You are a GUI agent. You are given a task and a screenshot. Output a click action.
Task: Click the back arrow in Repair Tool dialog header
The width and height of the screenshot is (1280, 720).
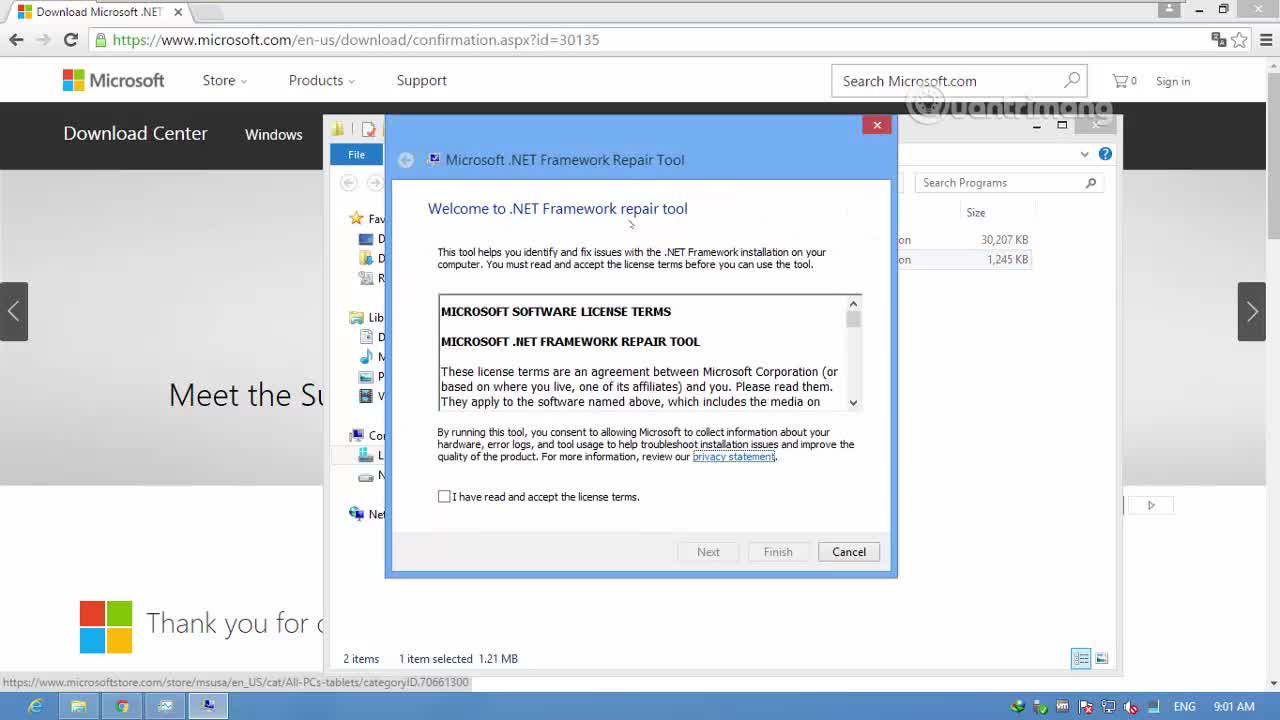click(x=406, y=160)
